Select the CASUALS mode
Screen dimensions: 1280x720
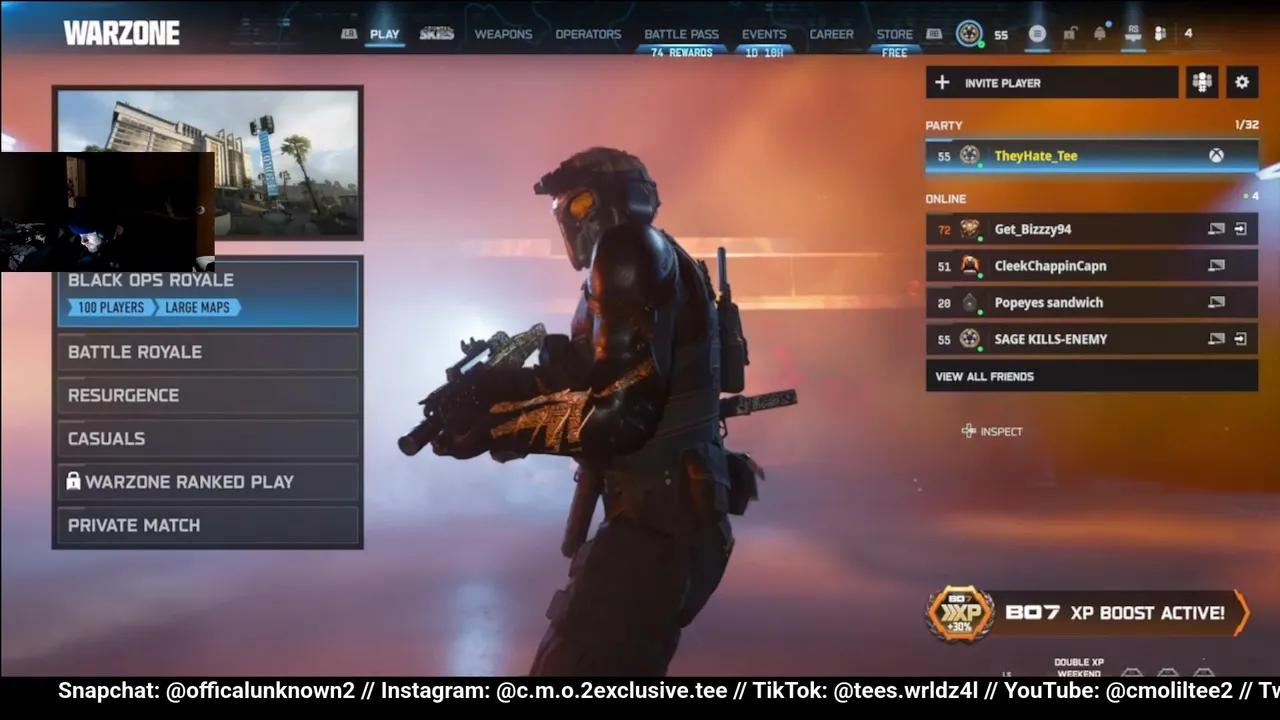click(207, 438)
